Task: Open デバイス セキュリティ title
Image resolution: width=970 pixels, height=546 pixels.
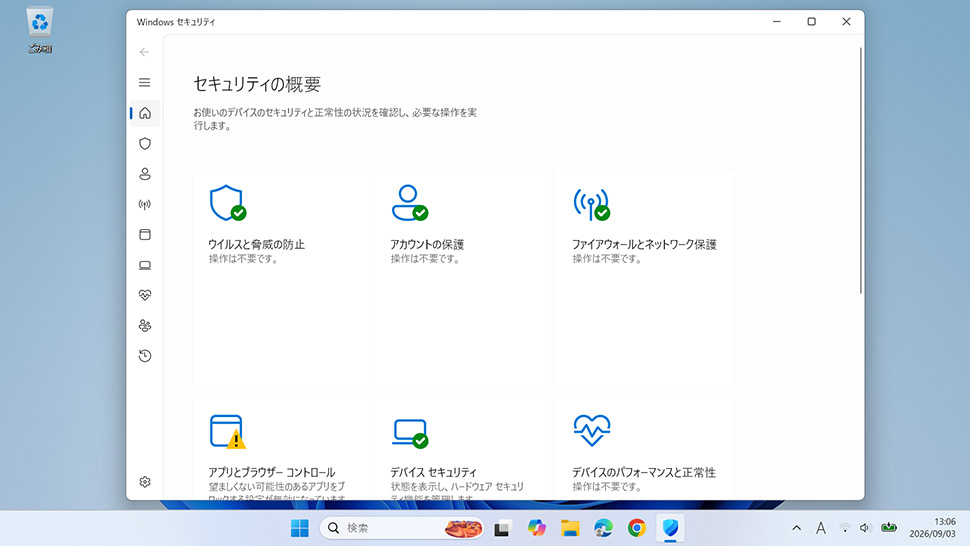Action: (x=434, y=472)
